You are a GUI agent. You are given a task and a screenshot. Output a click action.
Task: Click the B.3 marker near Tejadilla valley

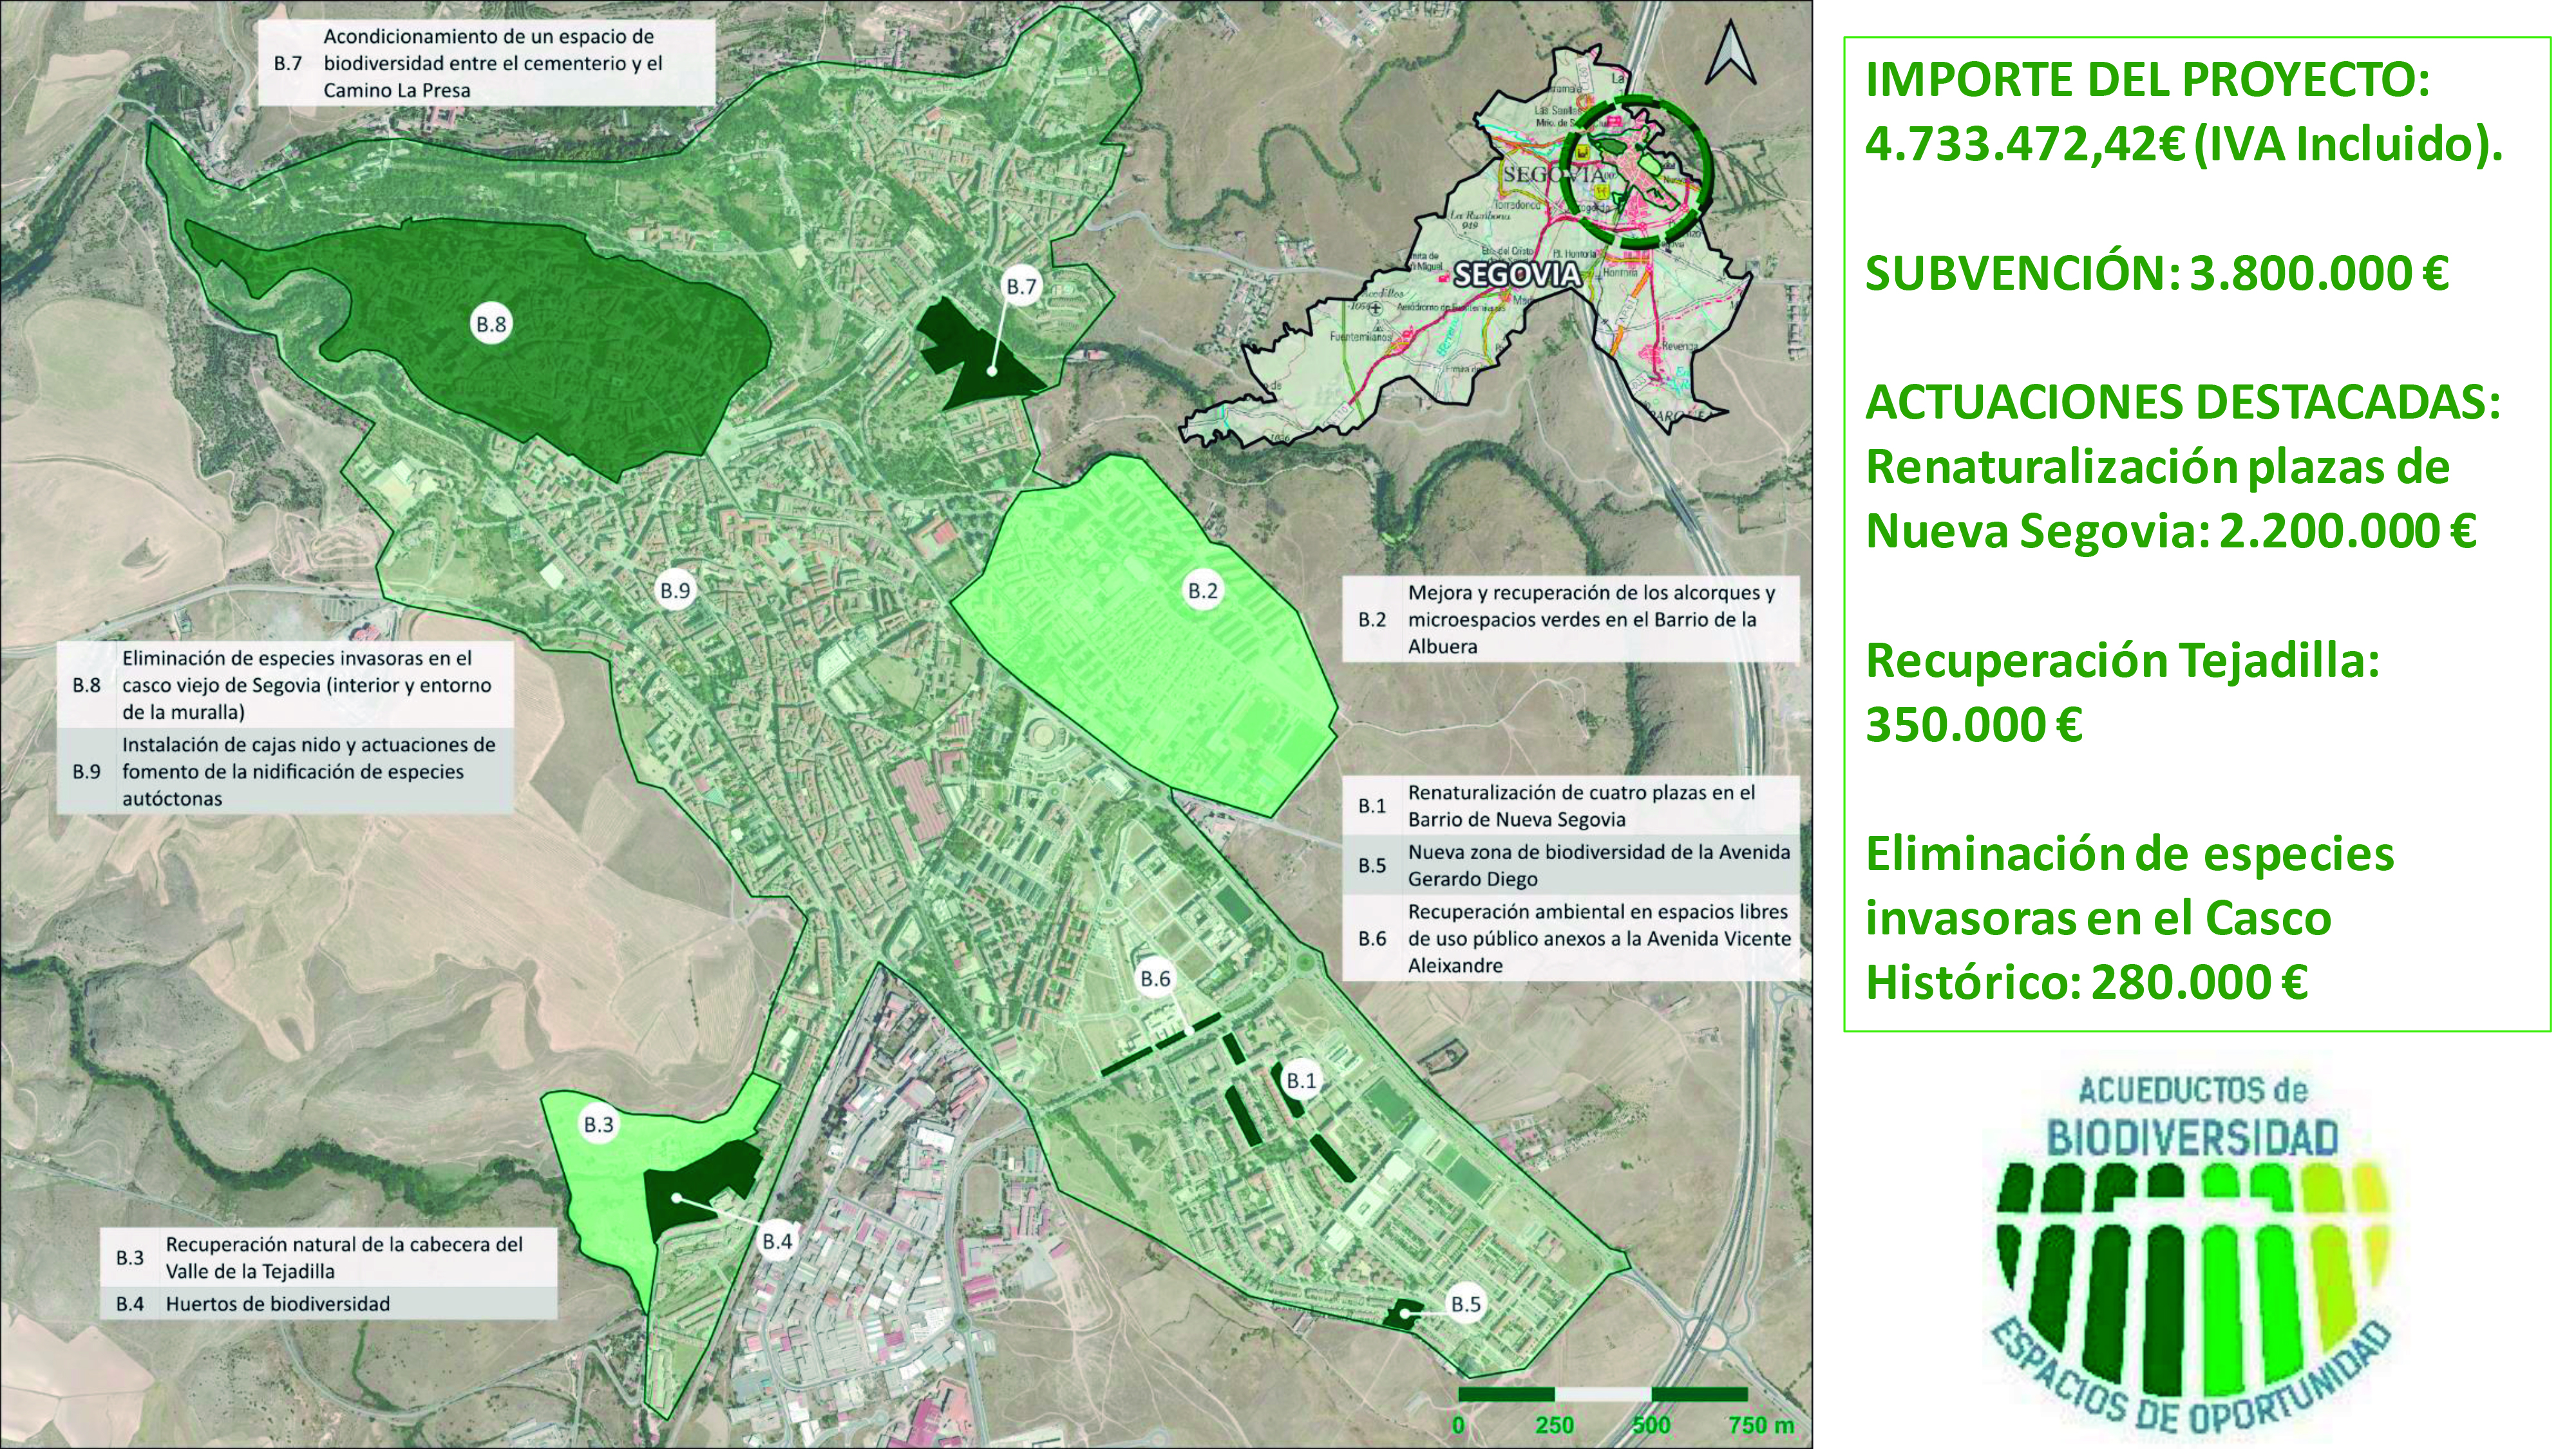598,1124
